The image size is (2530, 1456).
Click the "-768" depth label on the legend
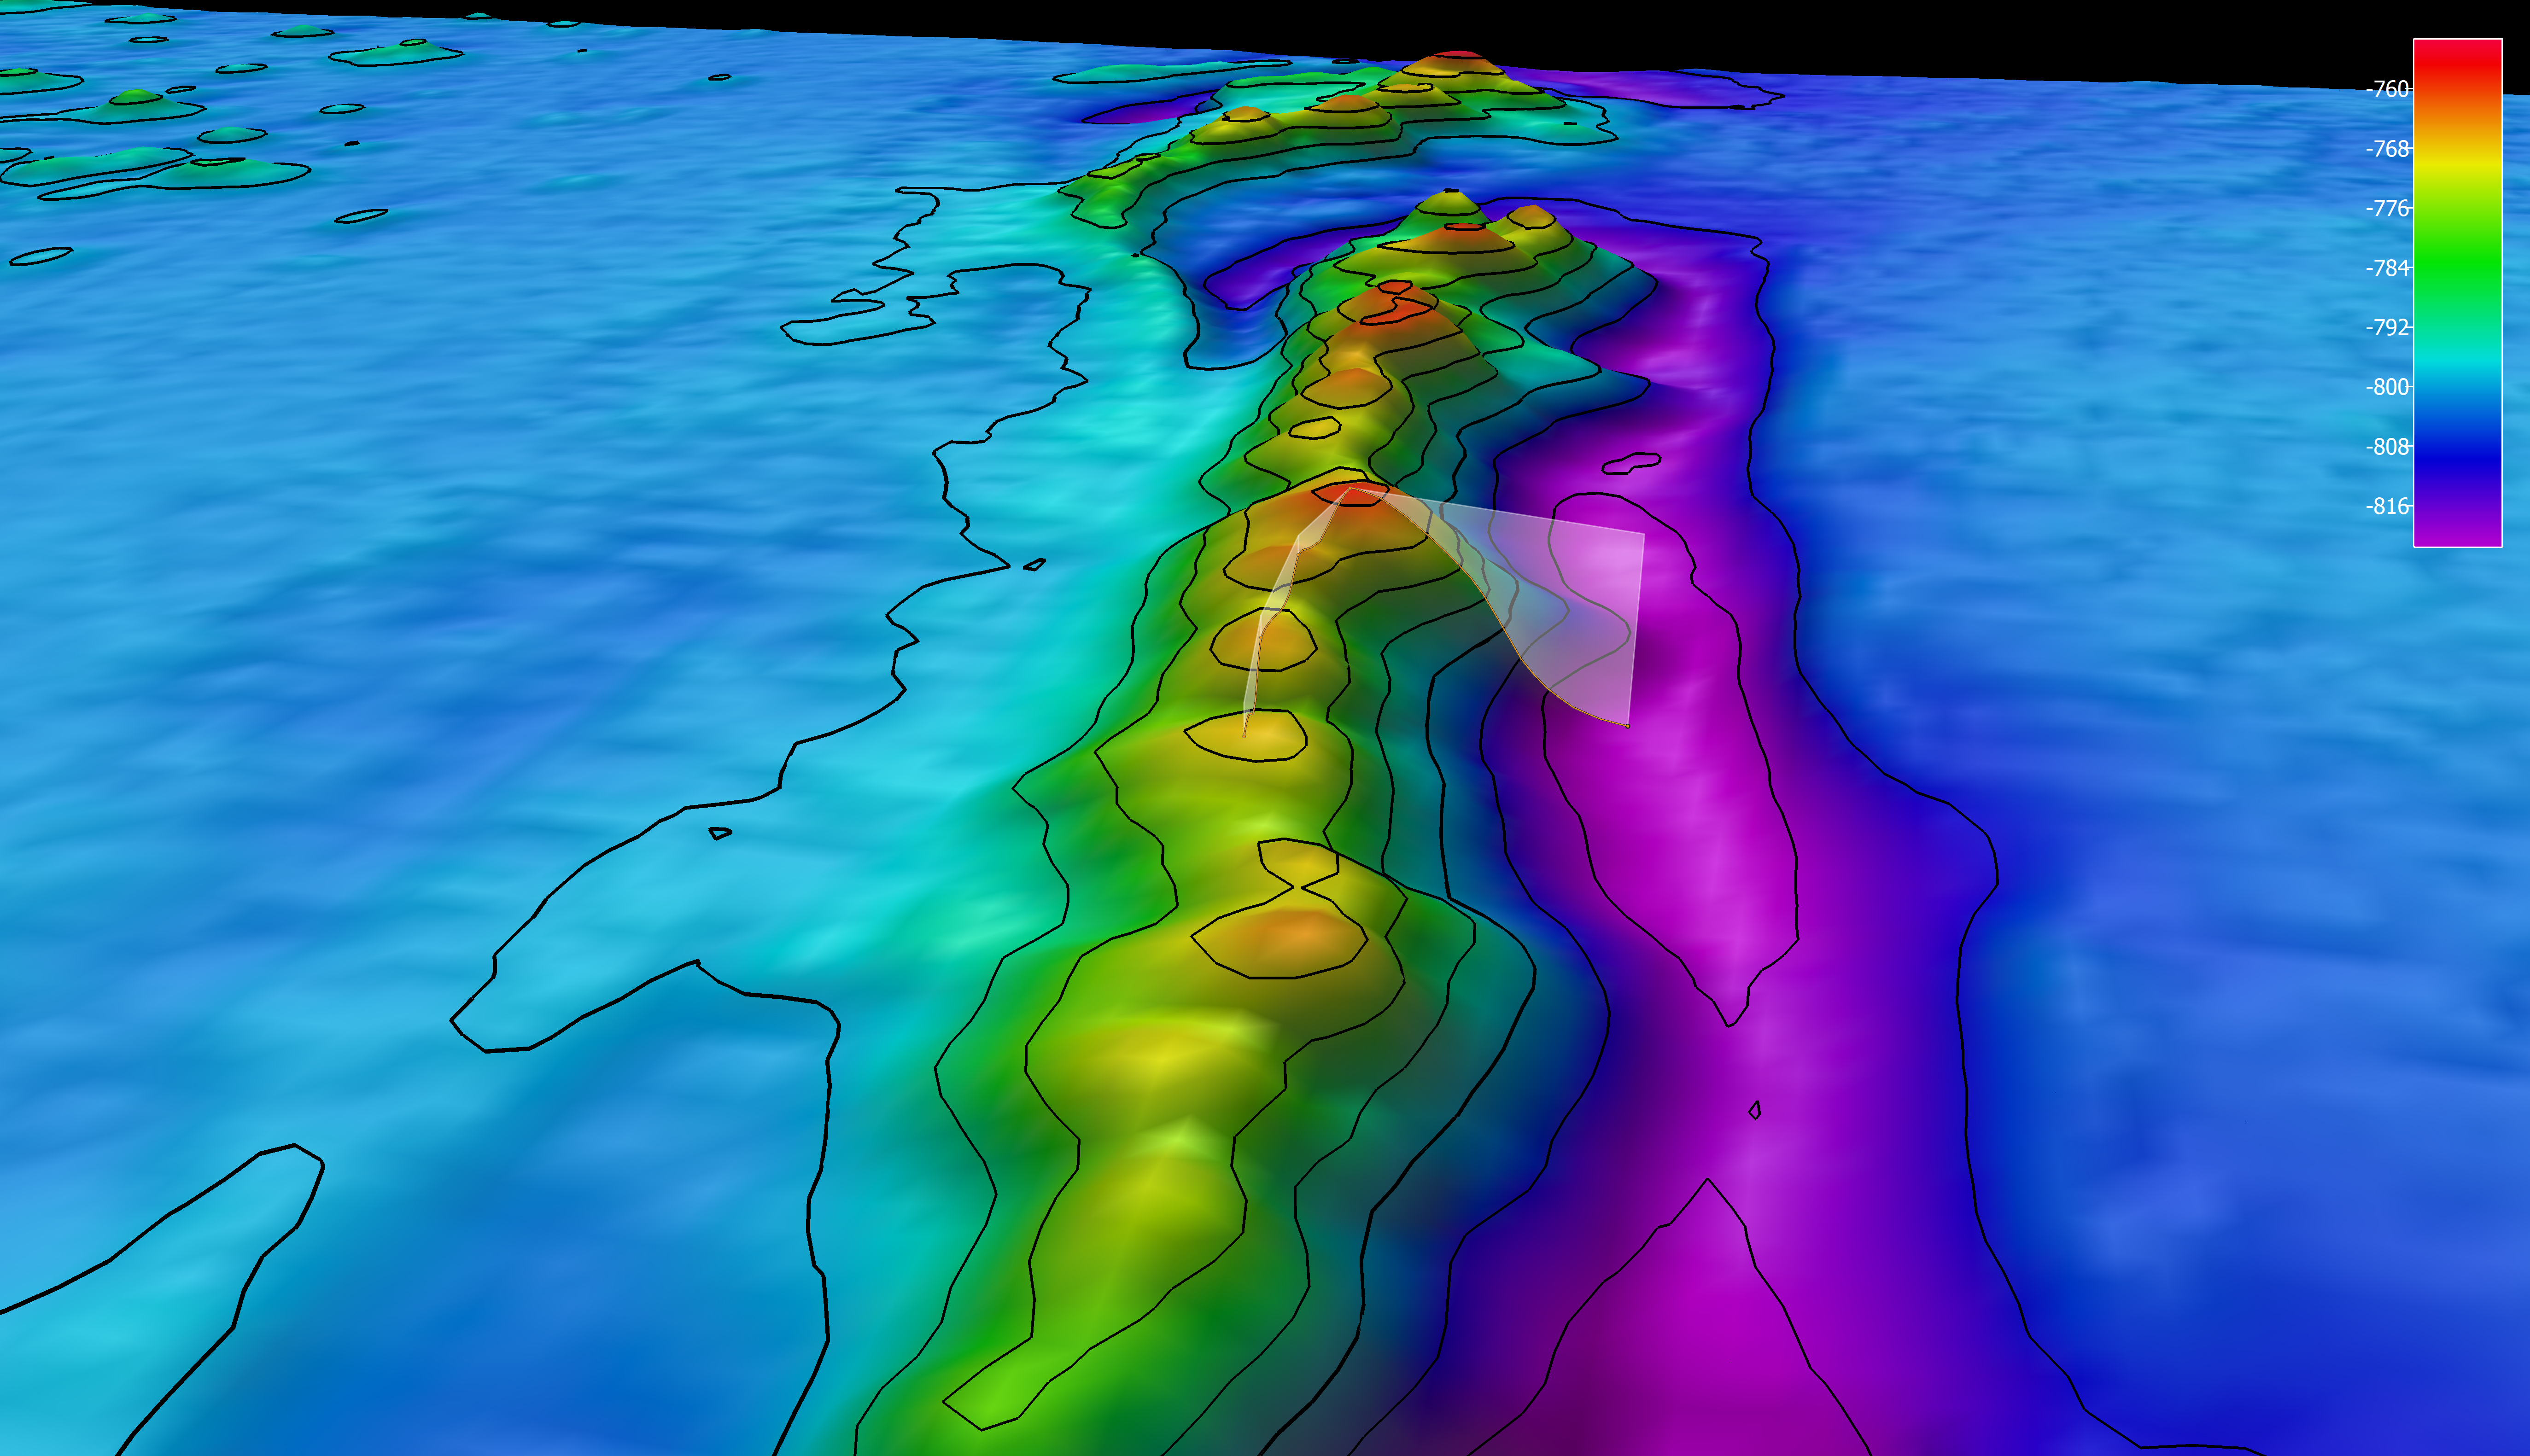[2387, 149]
